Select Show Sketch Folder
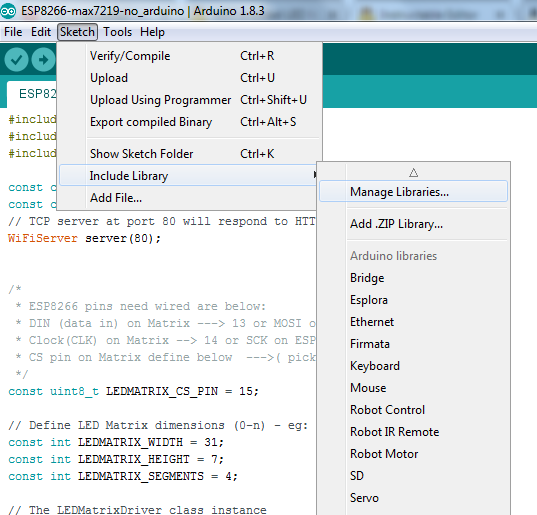This screenshot has width=537, height=515. pos(189,154)
